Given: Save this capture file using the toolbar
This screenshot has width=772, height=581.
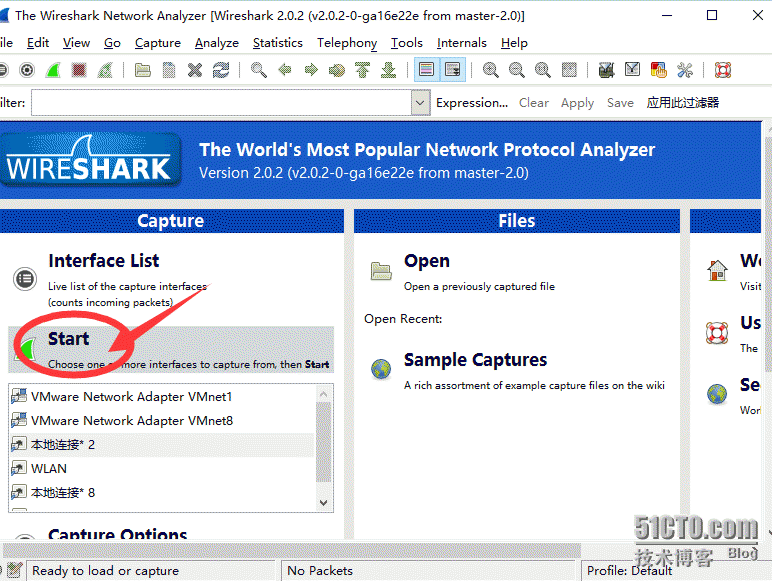Looking at the screenshot, I should click(169, 70).
